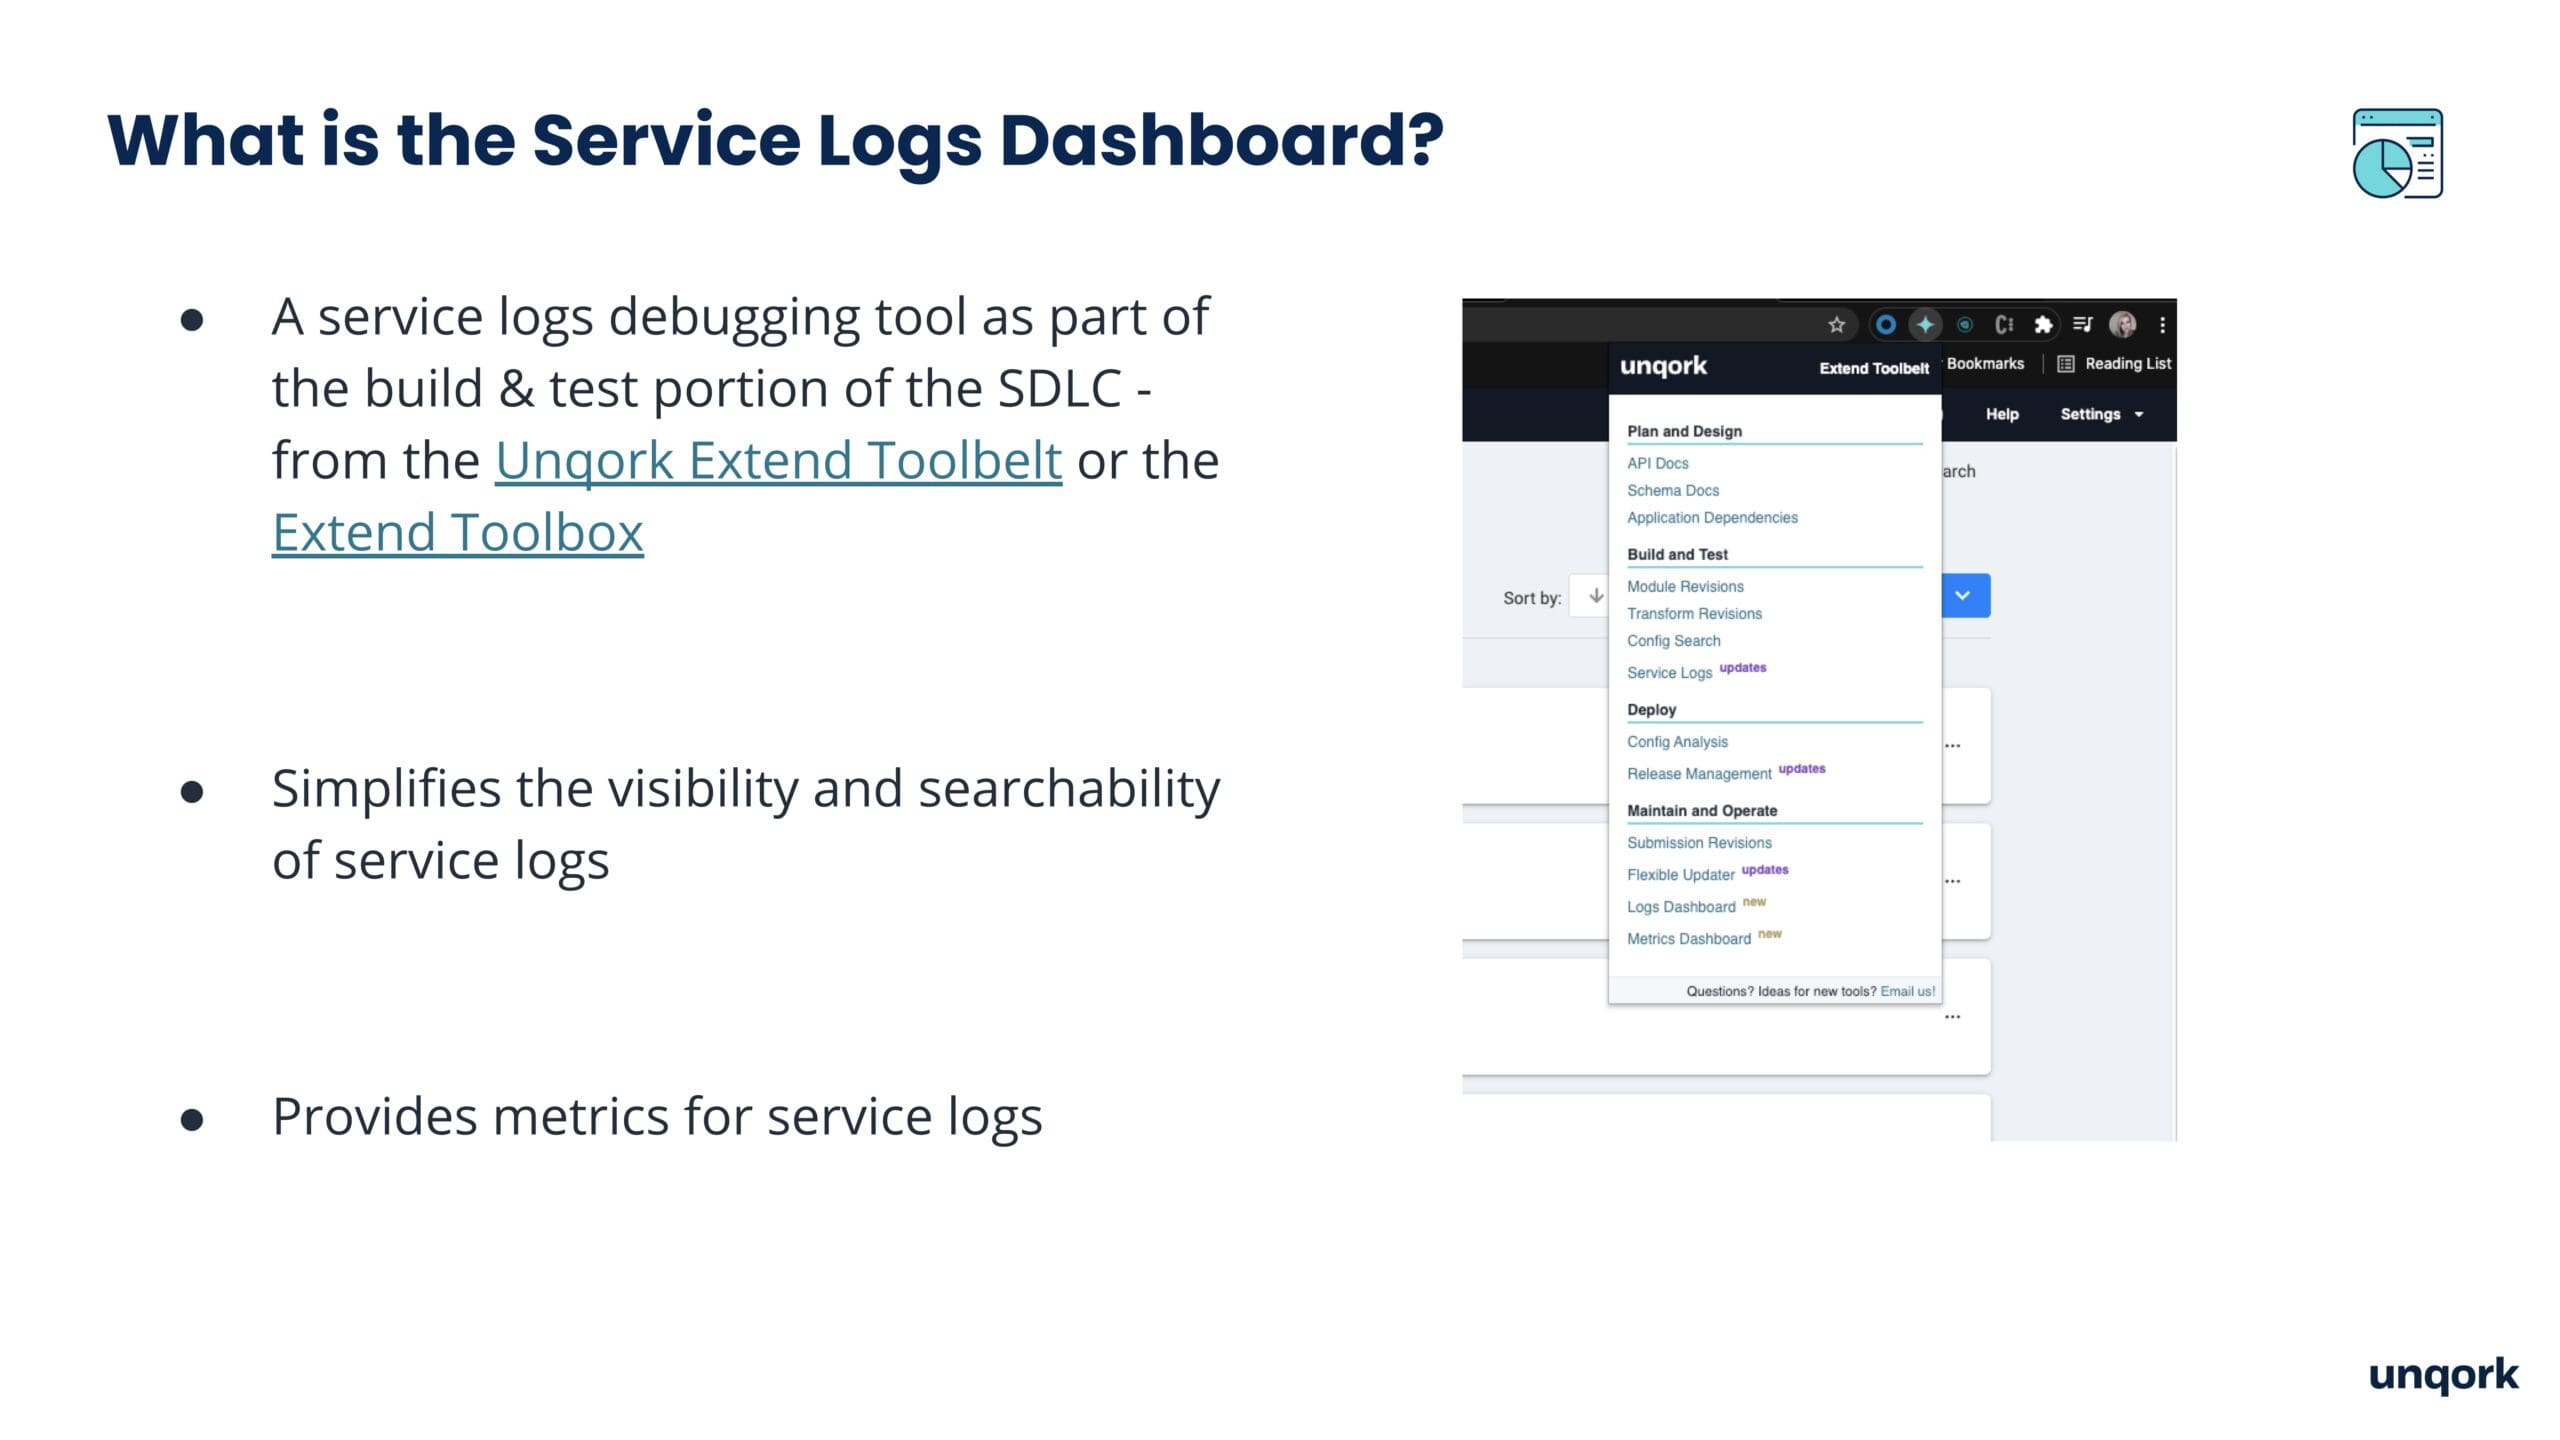
Task: Open Service Logs tool link
Action: pos(1669,673)
